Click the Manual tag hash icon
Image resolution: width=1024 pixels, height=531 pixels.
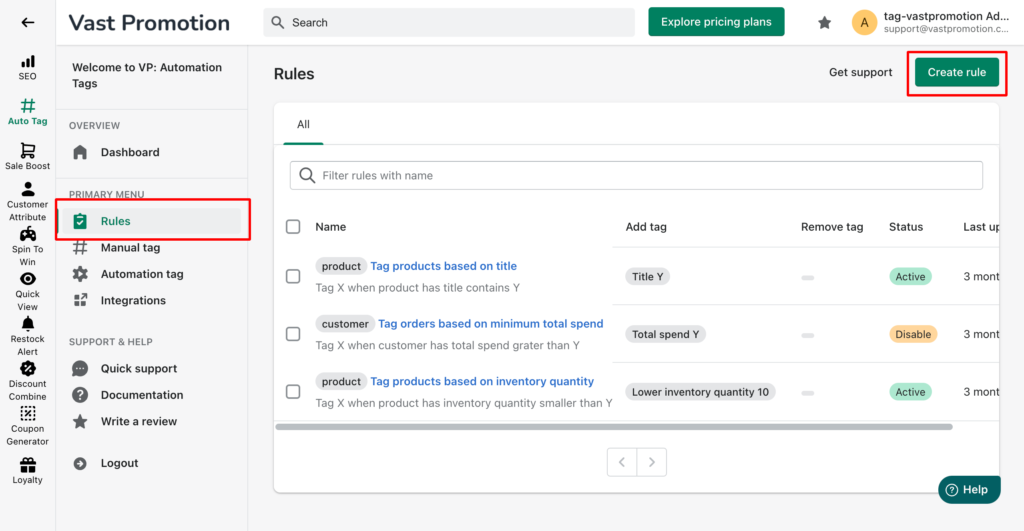(80, 248)
